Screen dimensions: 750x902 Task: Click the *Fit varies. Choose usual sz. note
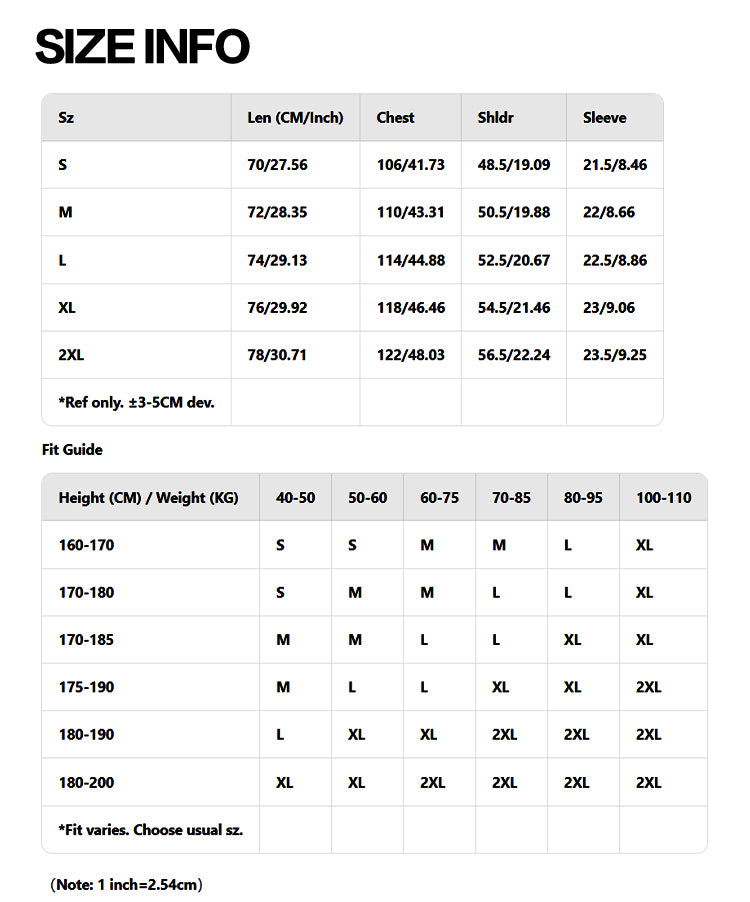tap(150, 829)
